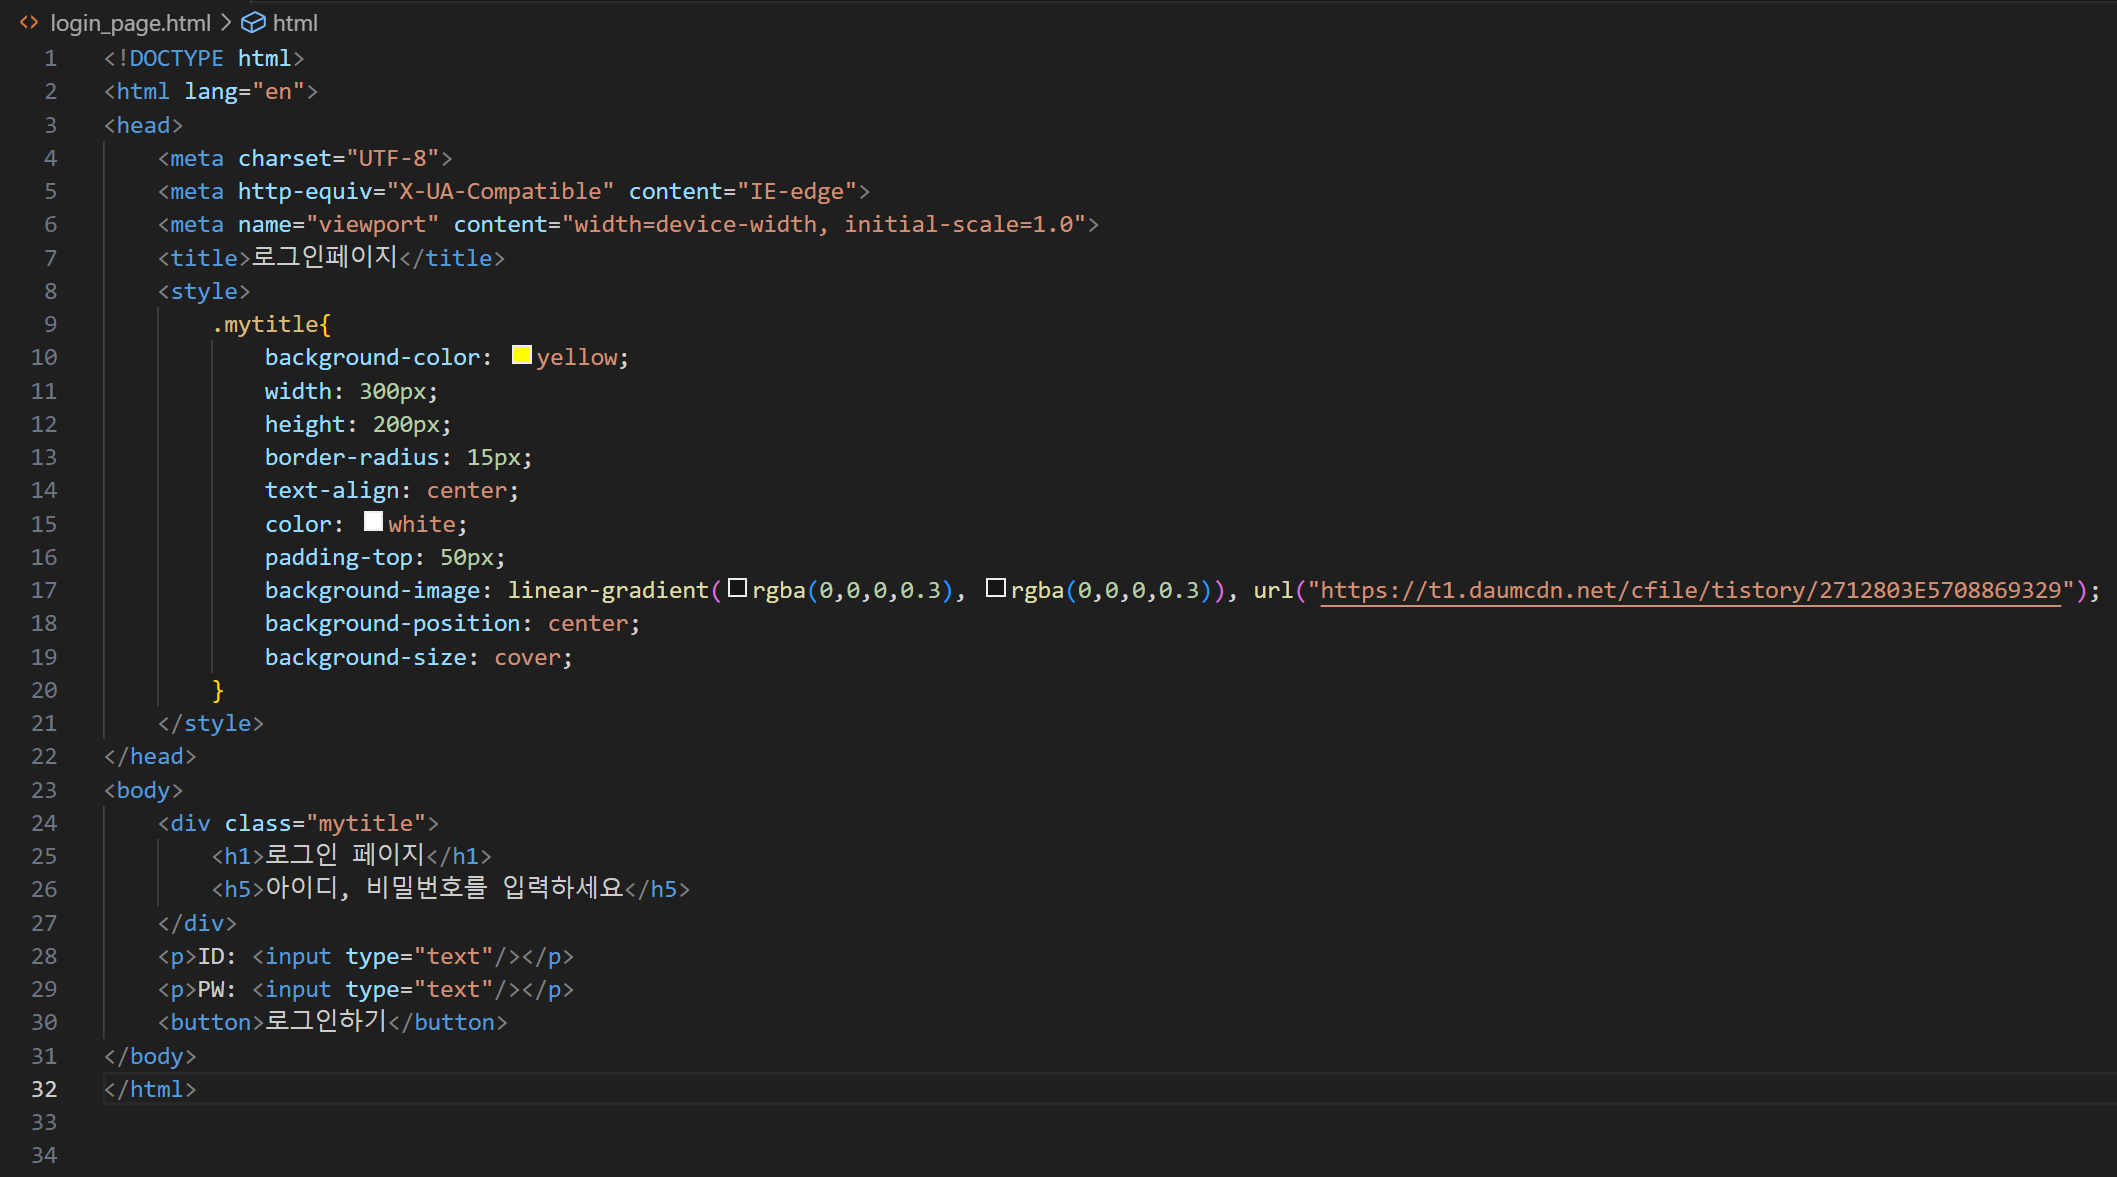
Task: Click the closing </body> tag
Action: (150, 1056)
